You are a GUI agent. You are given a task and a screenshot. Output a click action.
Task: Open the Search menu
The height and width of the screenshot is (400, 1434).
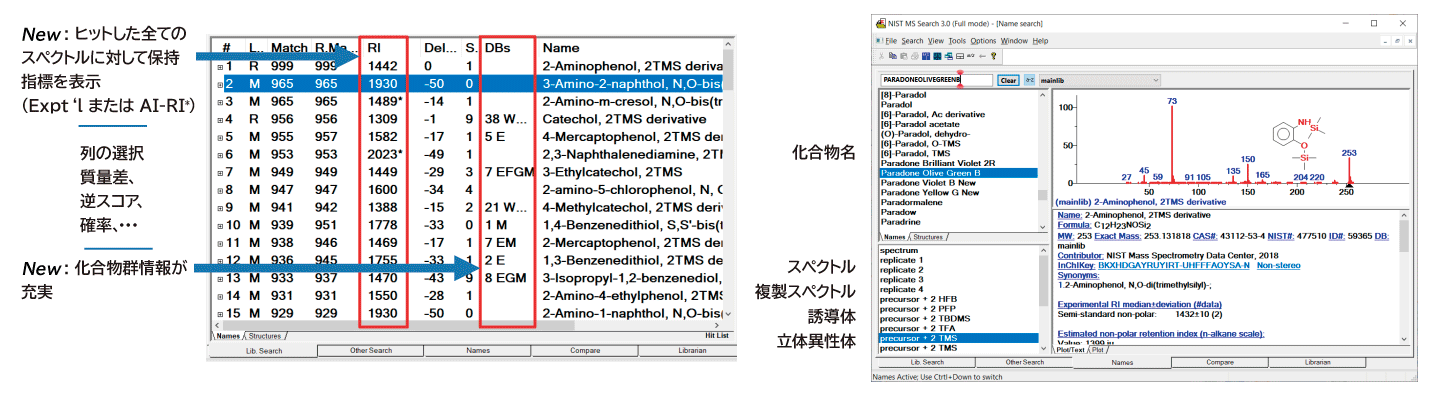tap(912, 41)
